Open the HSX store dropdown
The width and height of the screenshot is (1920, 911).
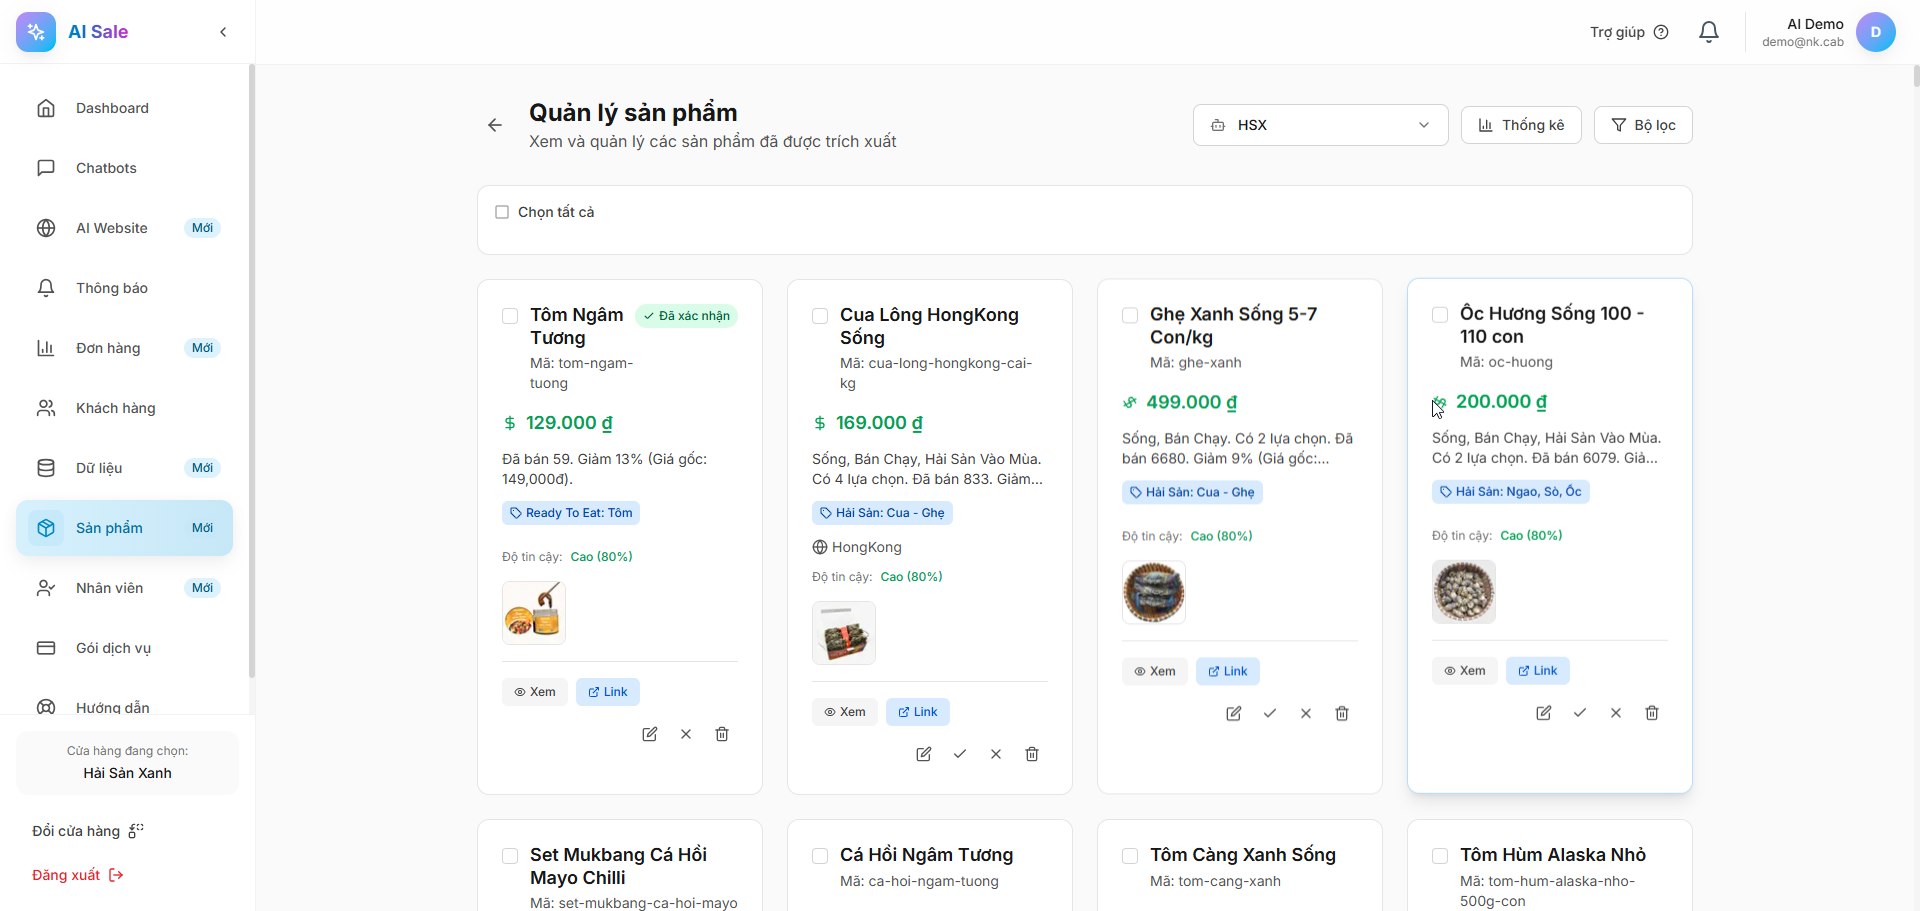(x=1320, y=125)
